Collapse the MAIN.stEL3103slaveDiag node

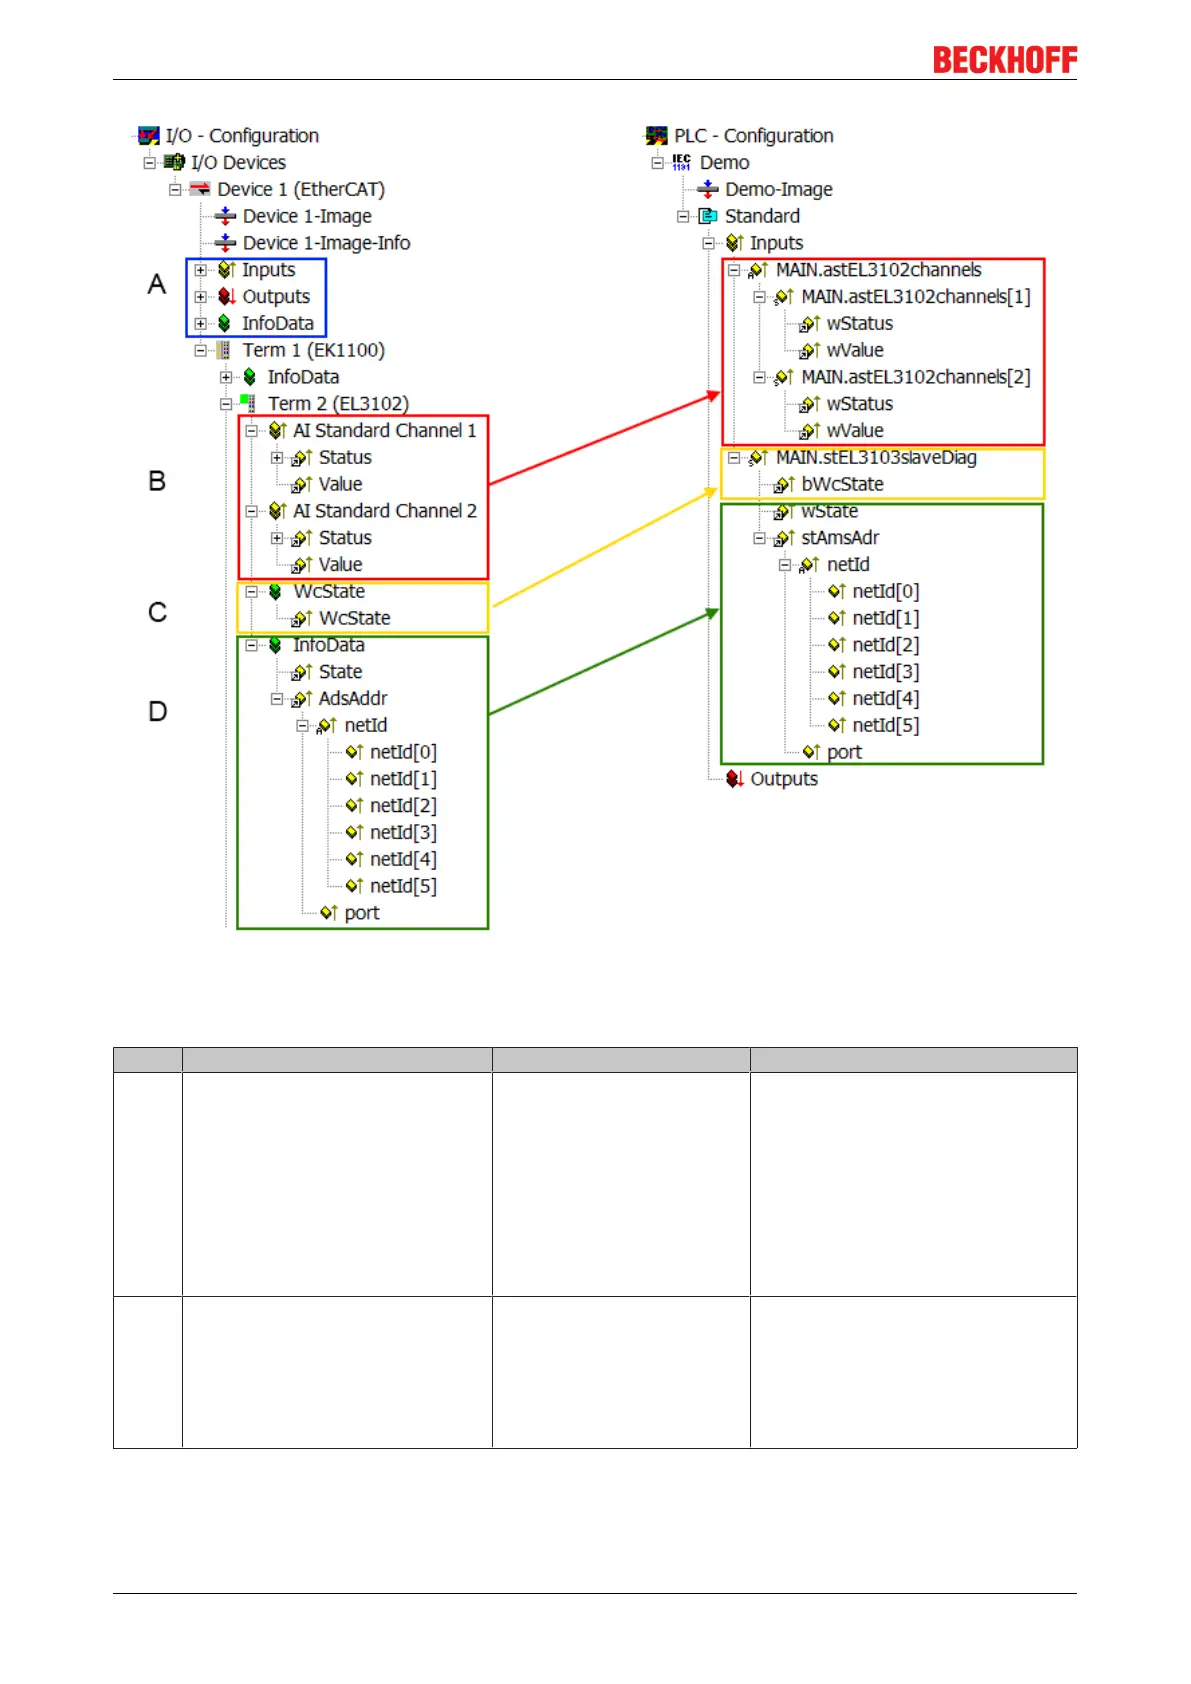(734, 458)
